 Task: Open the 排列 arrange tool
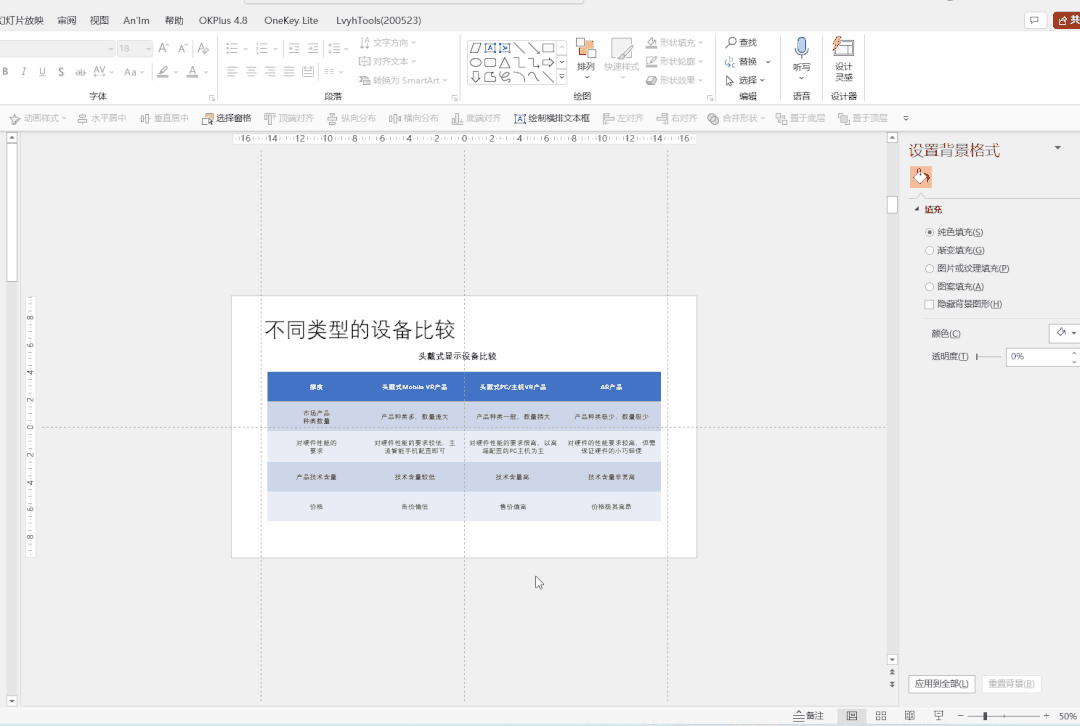coord(585,56)
